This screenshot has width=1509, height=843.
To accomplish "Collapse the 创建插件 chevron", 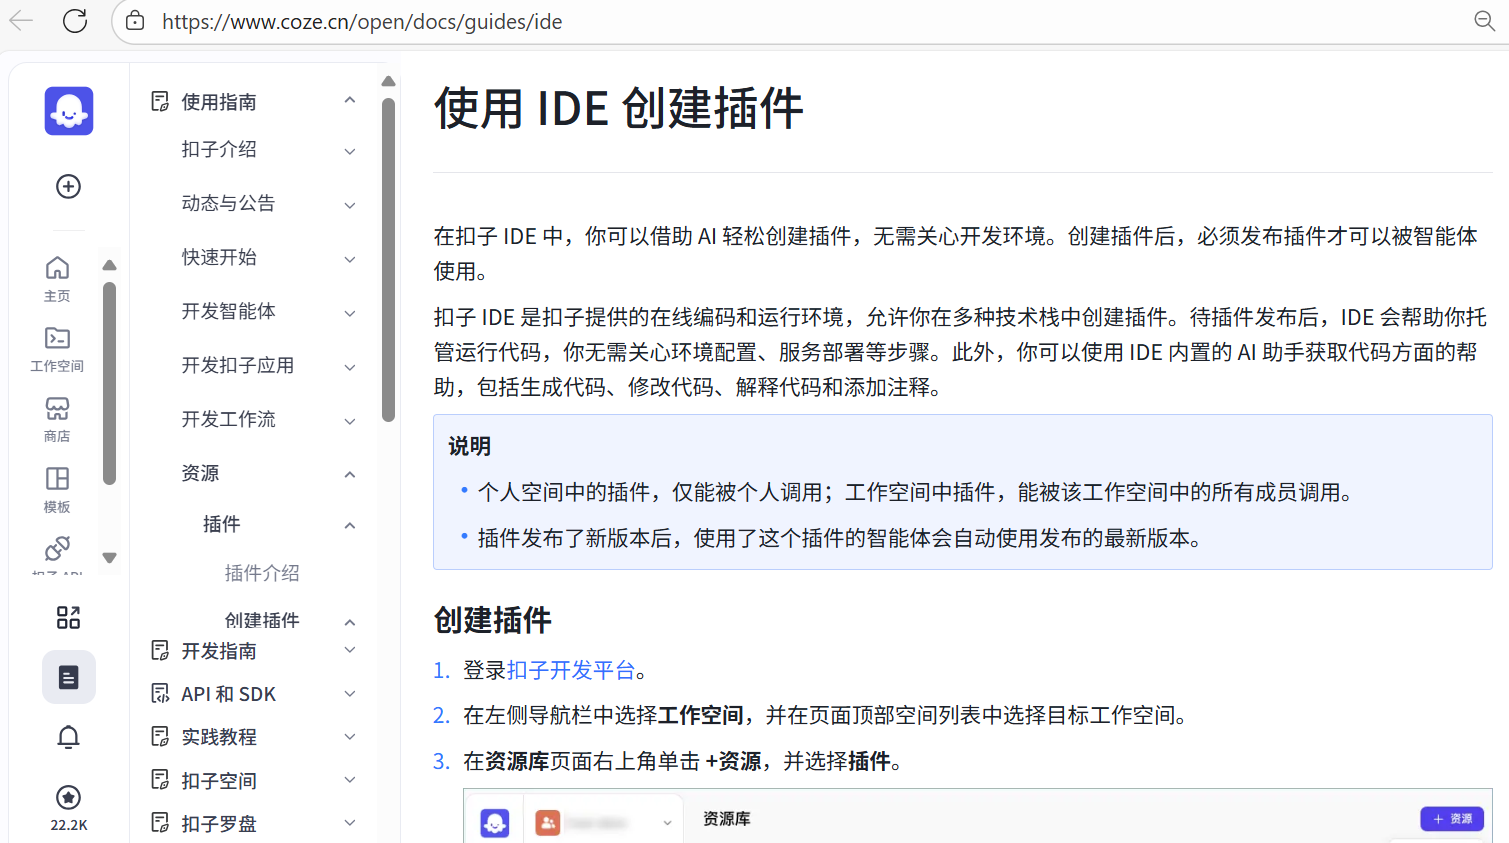I will point(350,622).
